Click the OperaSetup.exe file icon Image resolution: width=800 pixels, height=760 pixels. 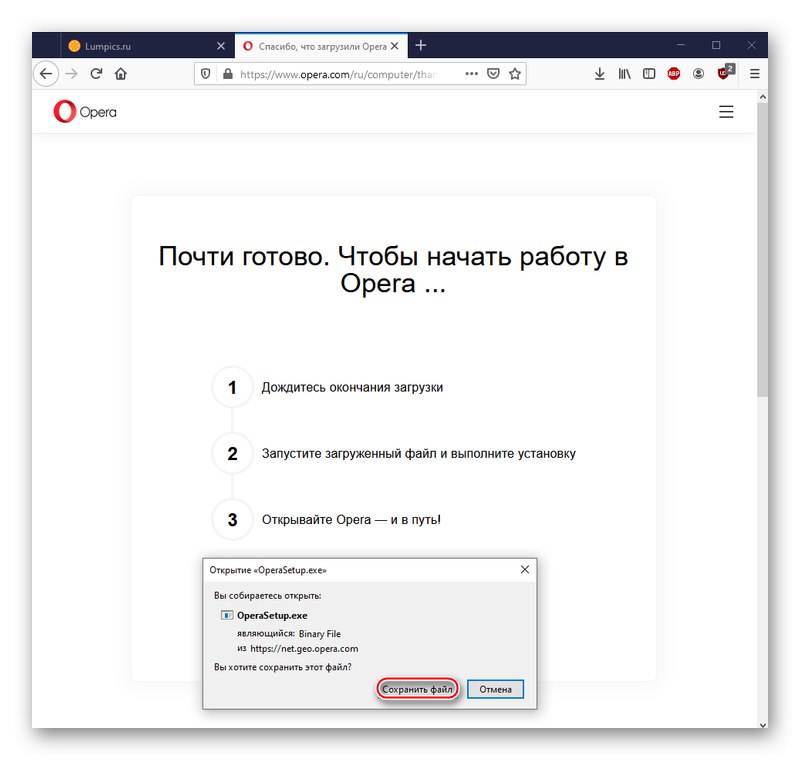click(x=227, y=615)
